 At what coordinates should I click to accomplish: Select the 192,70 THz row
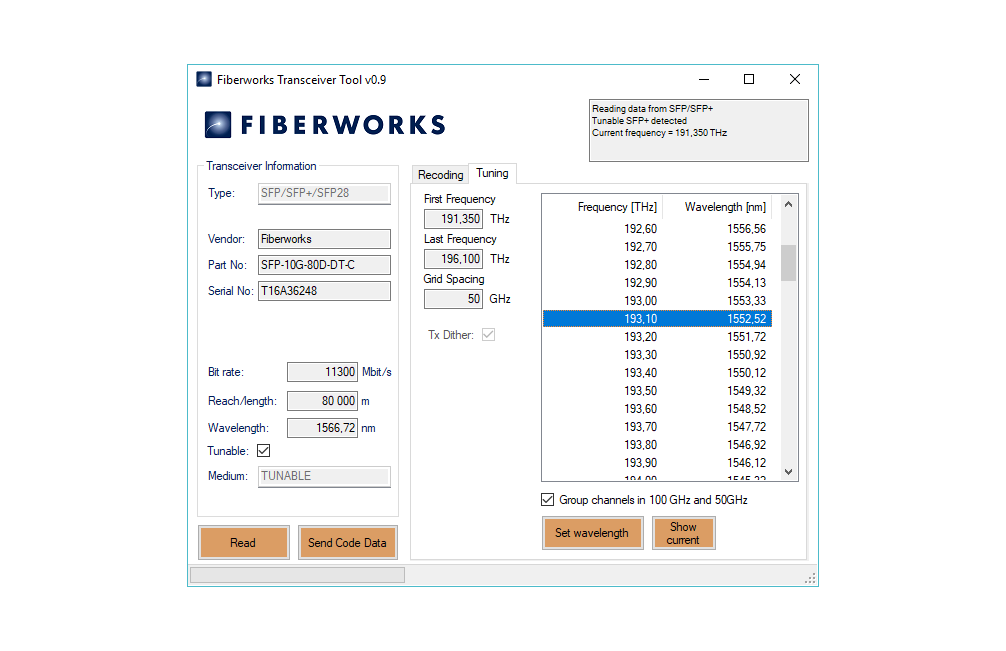657,247
